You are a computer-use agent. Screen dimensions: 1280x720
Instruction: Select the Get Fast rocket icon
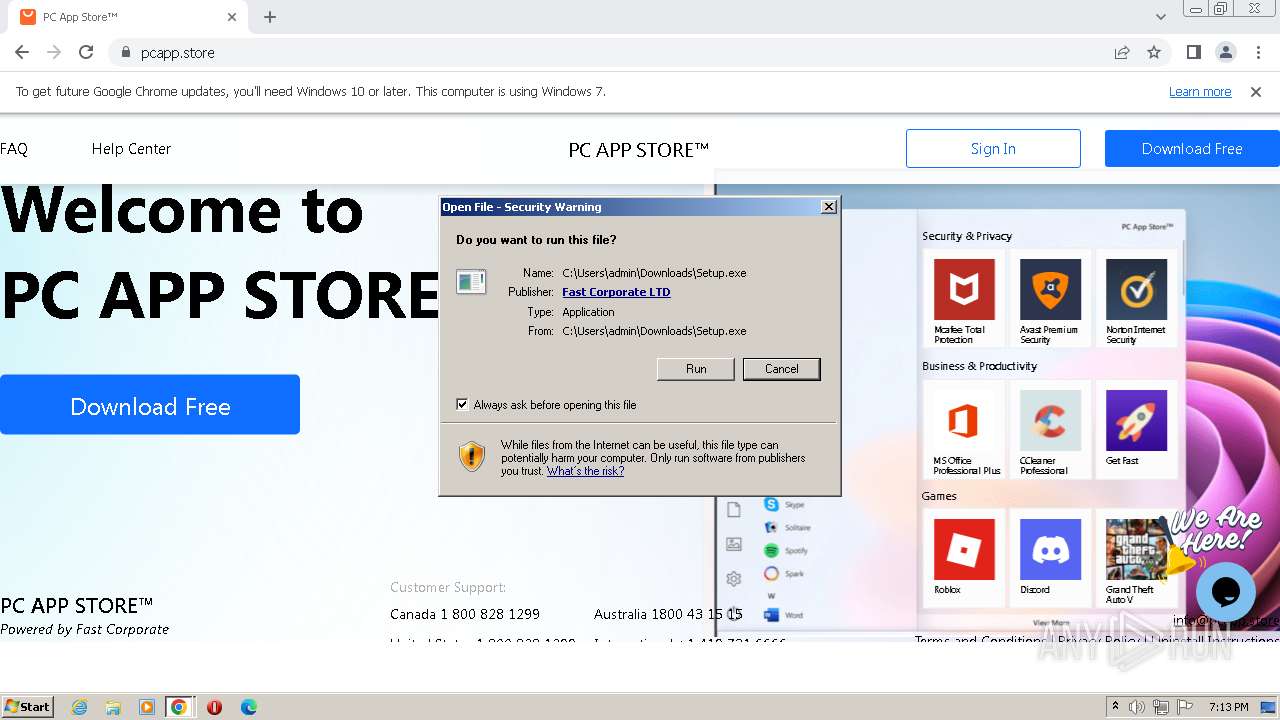(1136, 420)
